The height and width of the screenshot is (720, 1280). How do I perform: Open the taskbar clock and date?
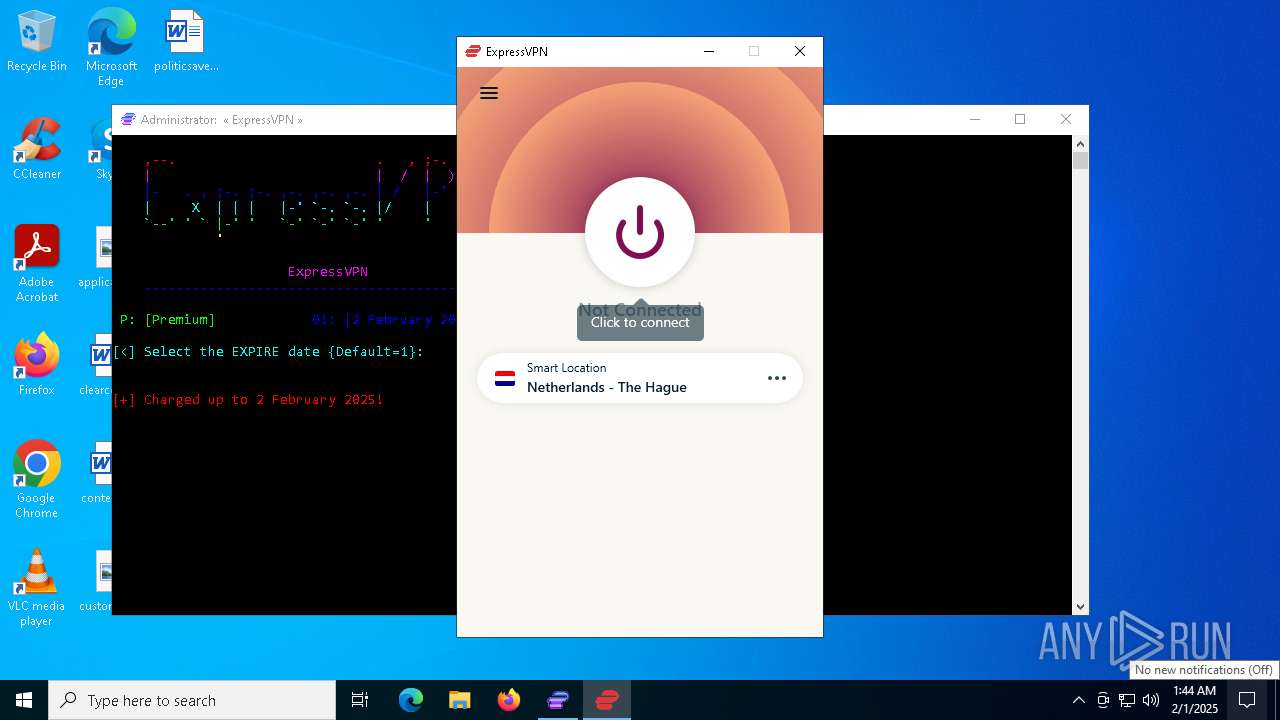pyautogui.click(x=1194, y=700)
